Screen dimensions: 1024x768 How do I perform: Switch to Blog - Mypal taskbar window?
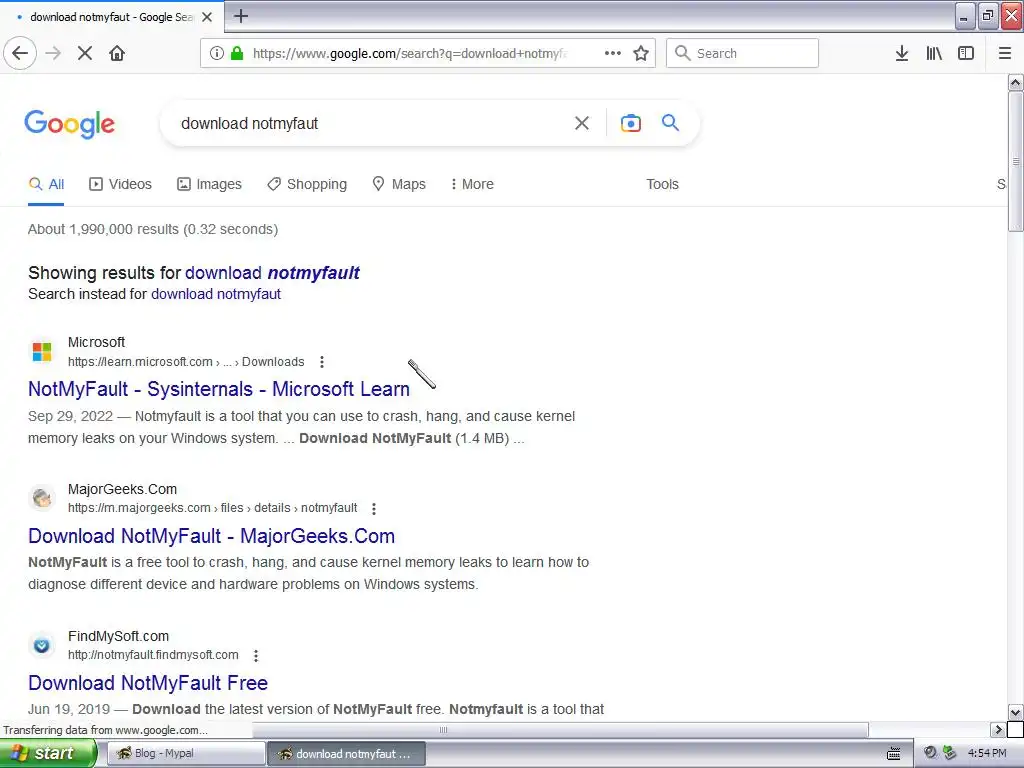(x=185, y=753)
